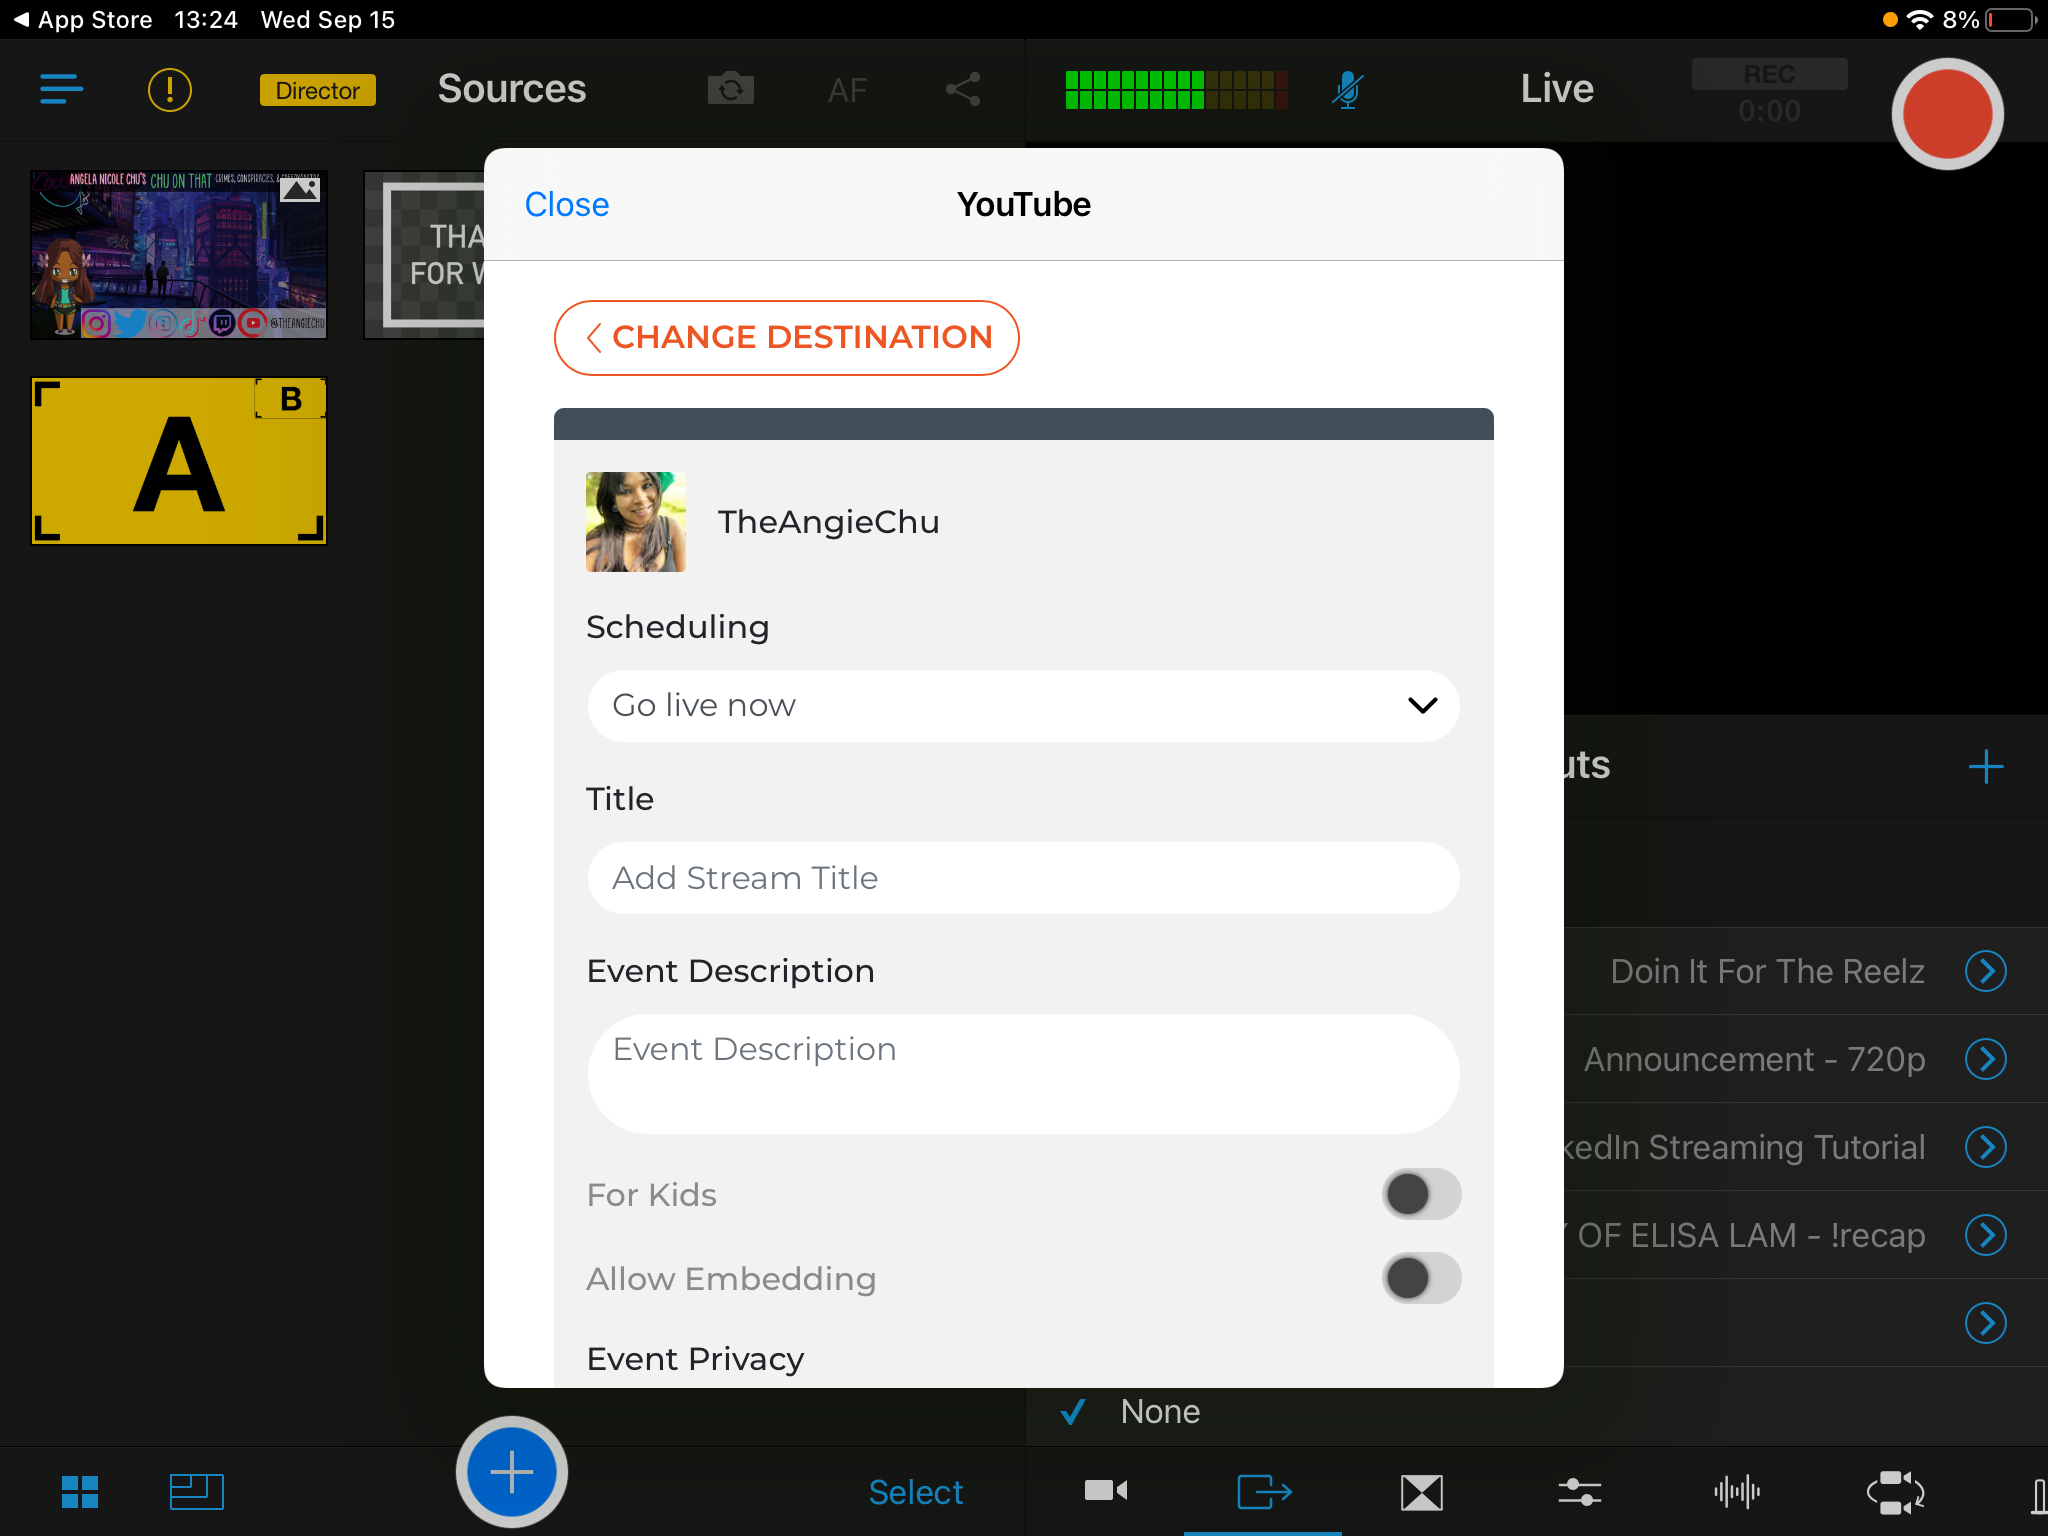Image resolution: width=2048 pixels, height=1536 pixels.
Task: Click the alert notification icon
Action: point(170,89)
